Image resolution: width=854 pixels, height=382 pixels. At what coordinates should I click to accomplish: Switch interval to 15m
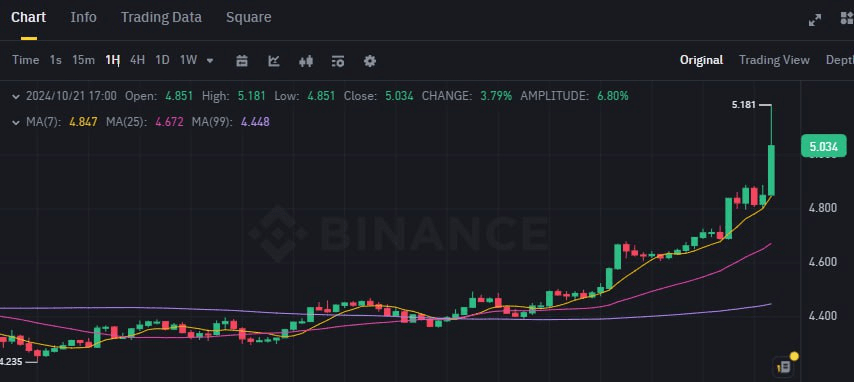[83, 60]
